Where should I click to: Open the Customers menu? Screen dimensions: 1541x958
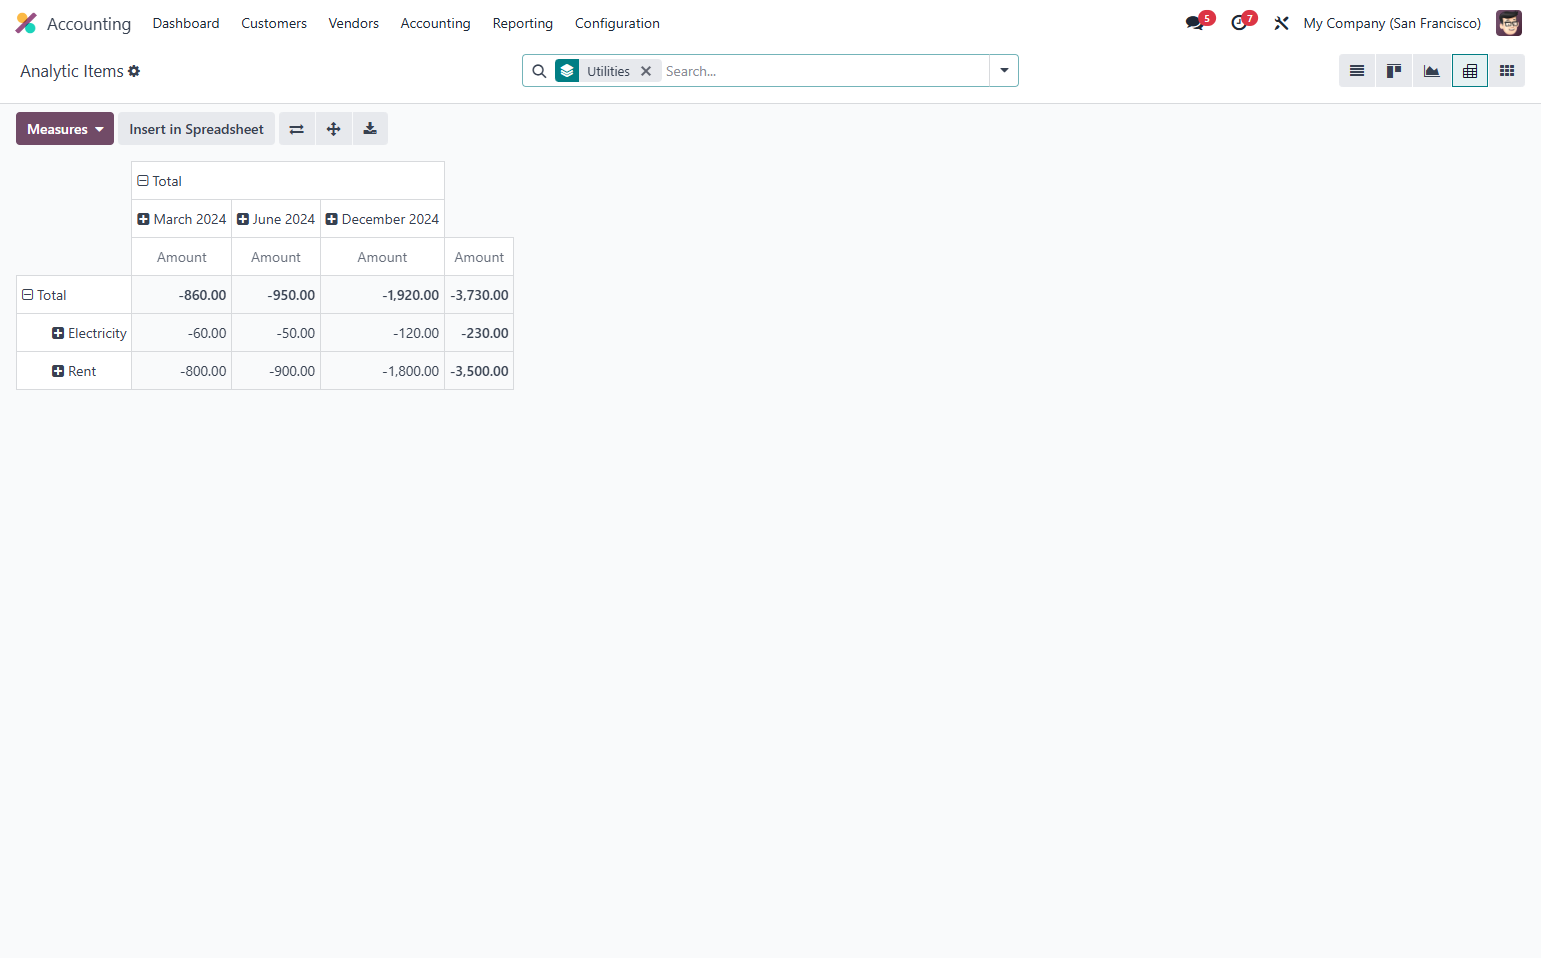274,23
